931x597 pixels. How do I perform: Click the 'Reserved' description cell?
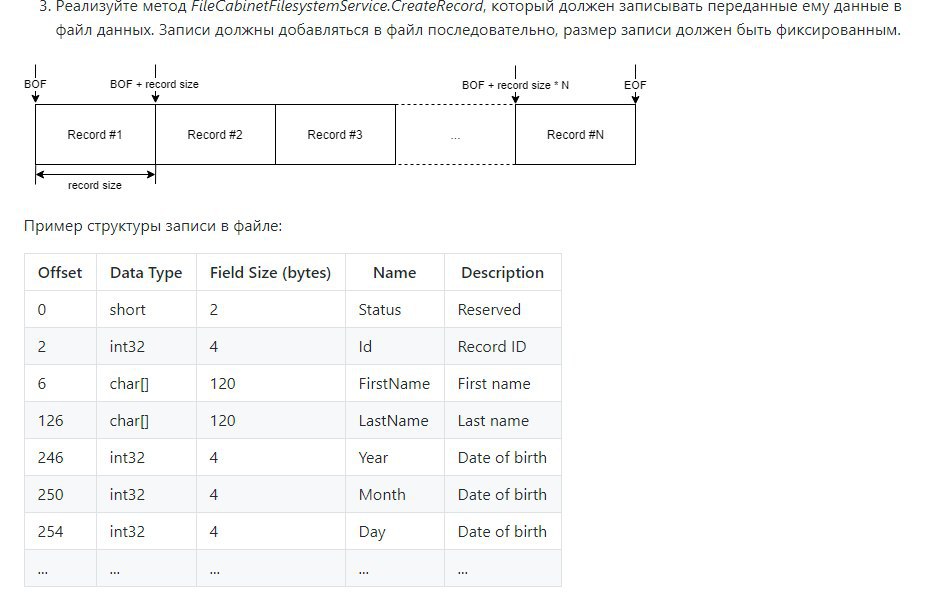point(502,309)
